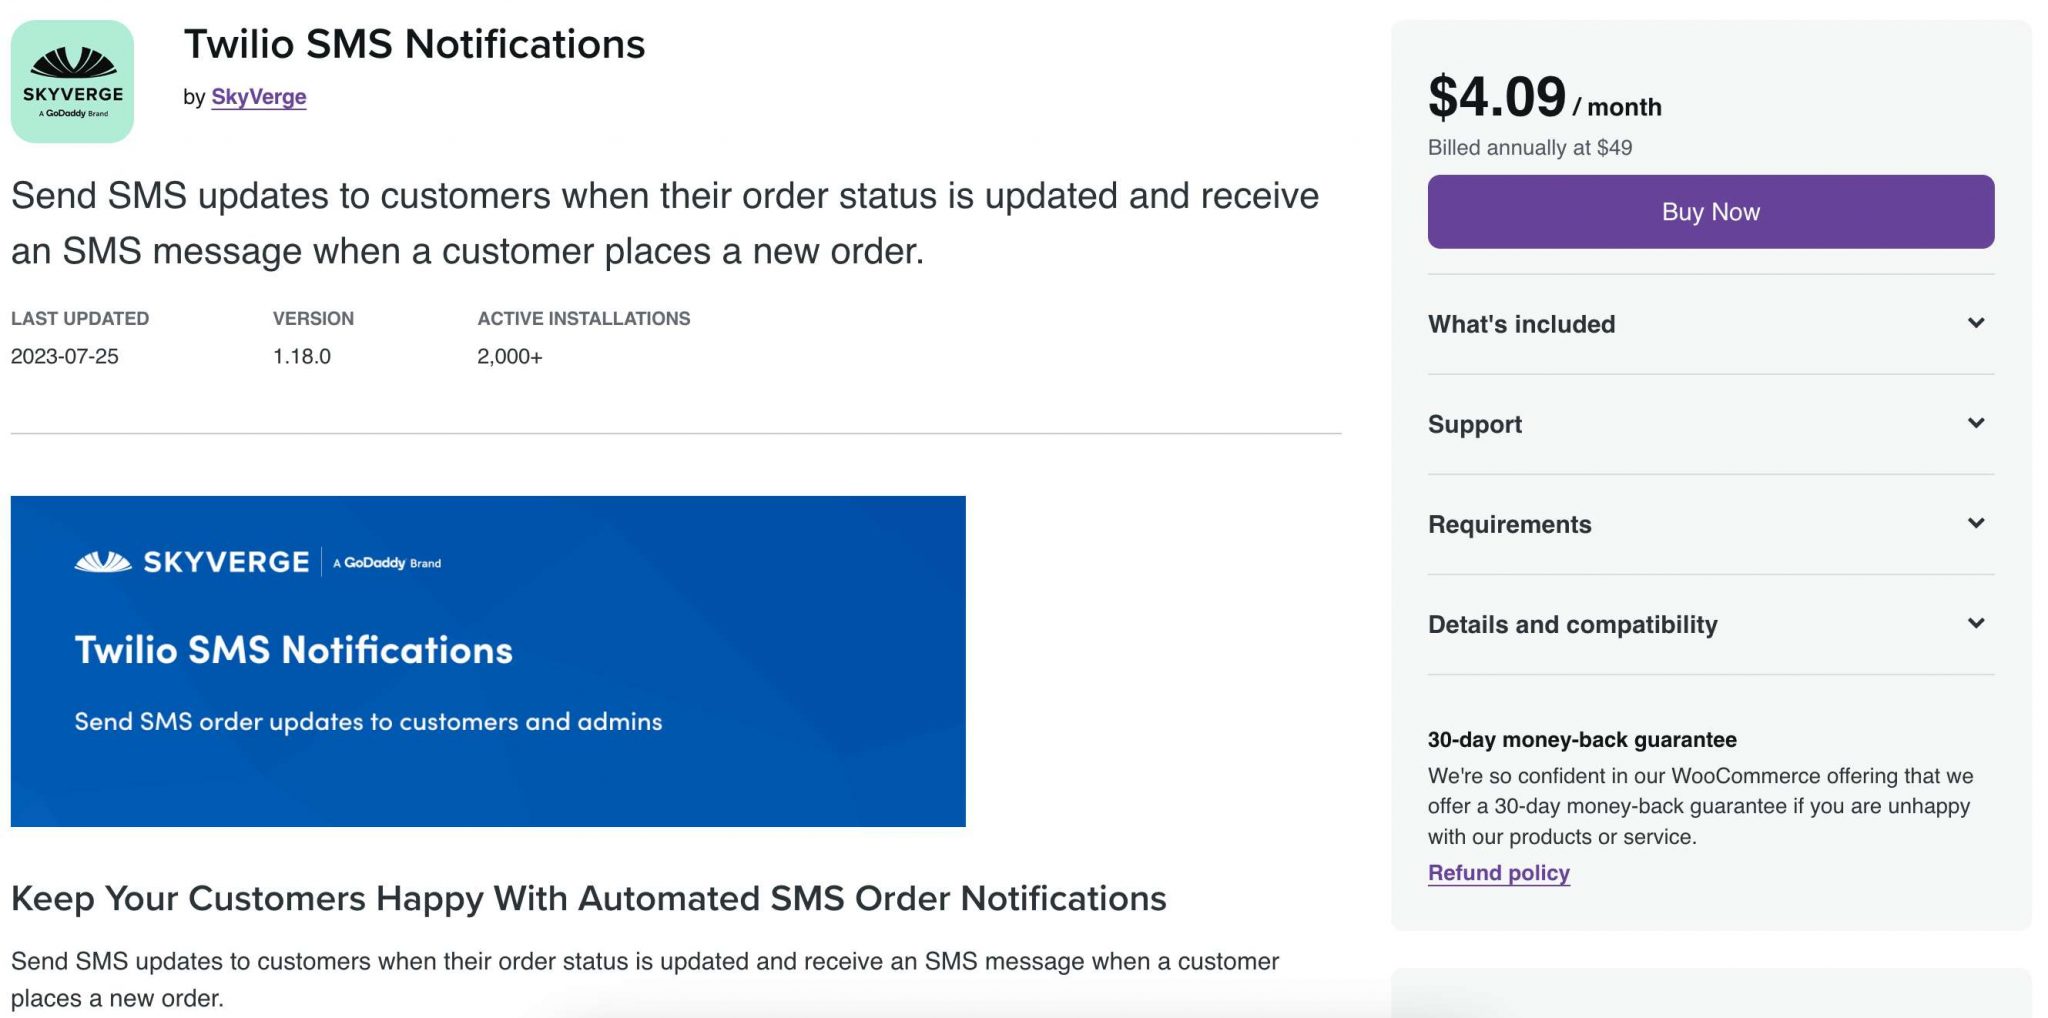2048x1018 pixels.
Task: Click the blue product banner image
Action: pyautogui.click(x=488, y=660)
